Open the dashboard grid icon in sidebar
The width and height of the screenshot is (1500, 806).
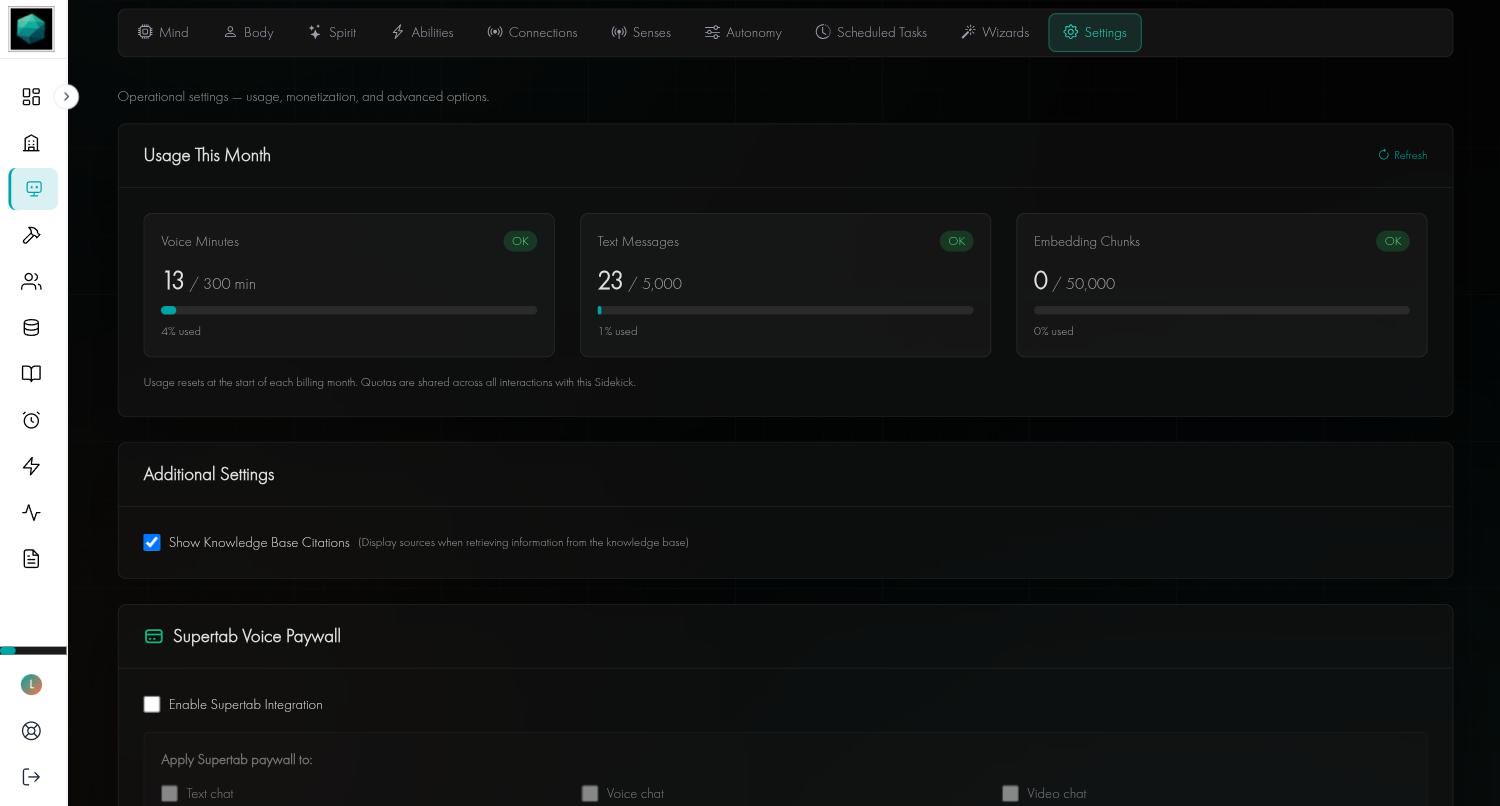pyautogui.click(x=31, y=96)
